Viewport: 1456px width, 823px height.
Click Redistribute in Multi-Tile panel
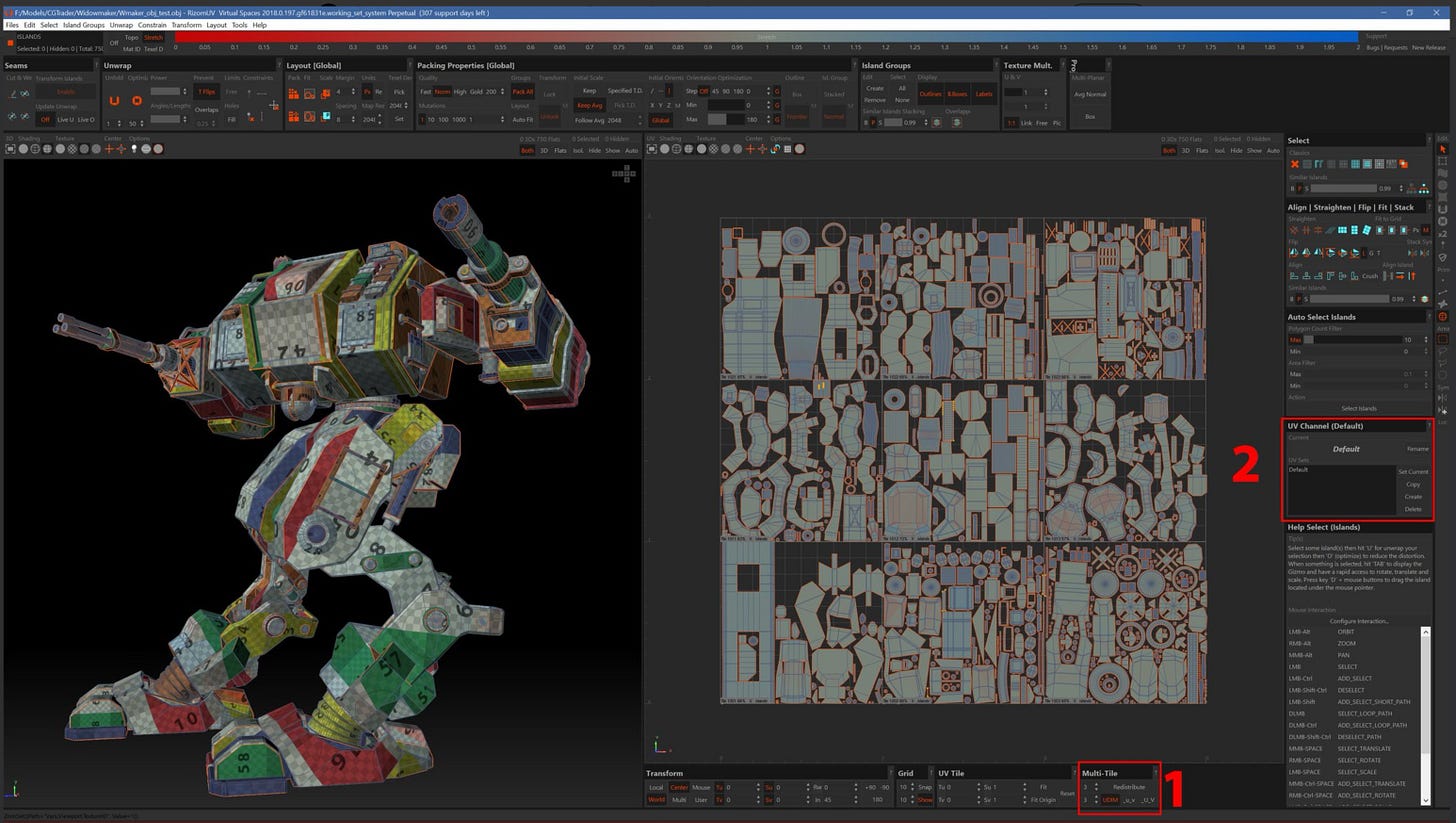pos(1129,787)
